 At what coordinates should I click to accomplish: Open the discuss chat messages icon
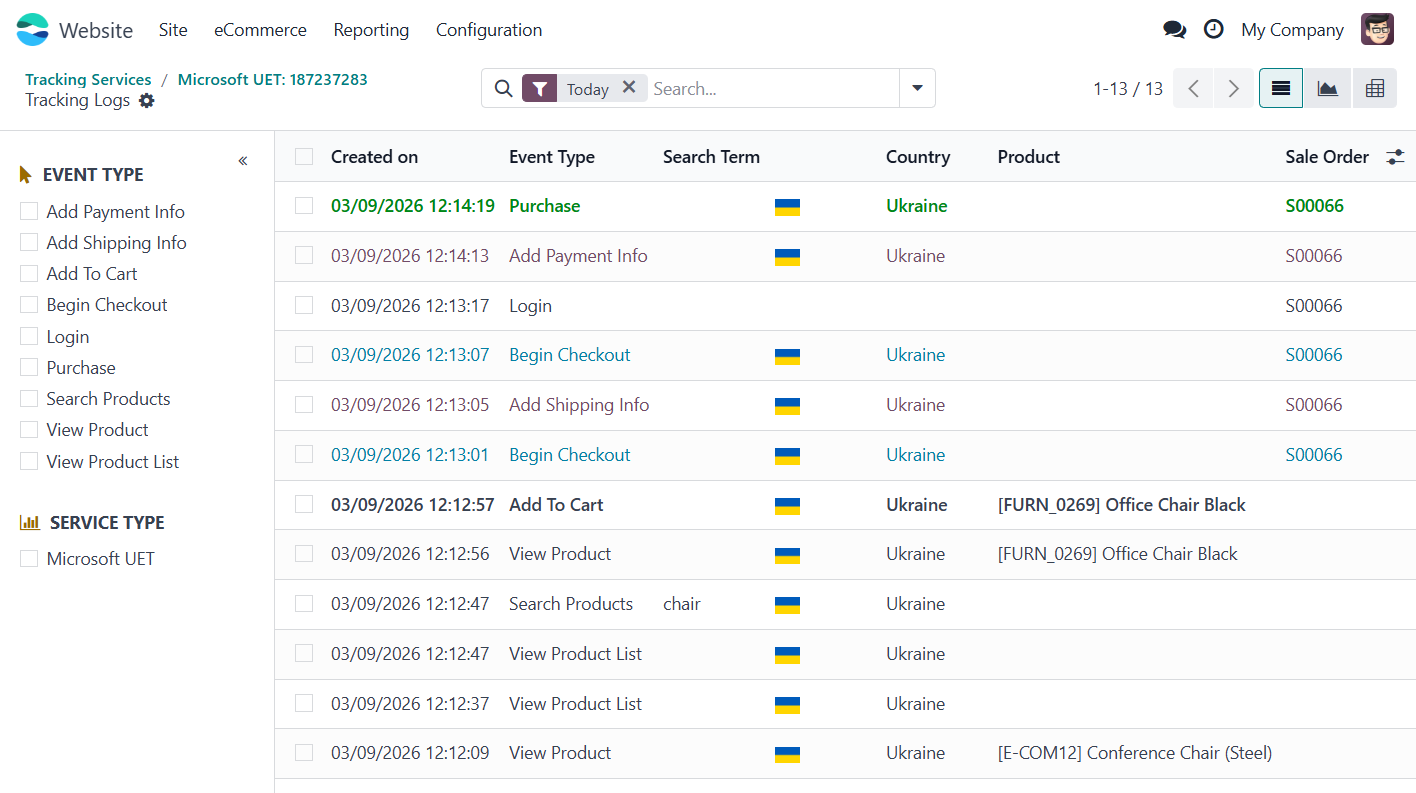(x=1174, y=30)
